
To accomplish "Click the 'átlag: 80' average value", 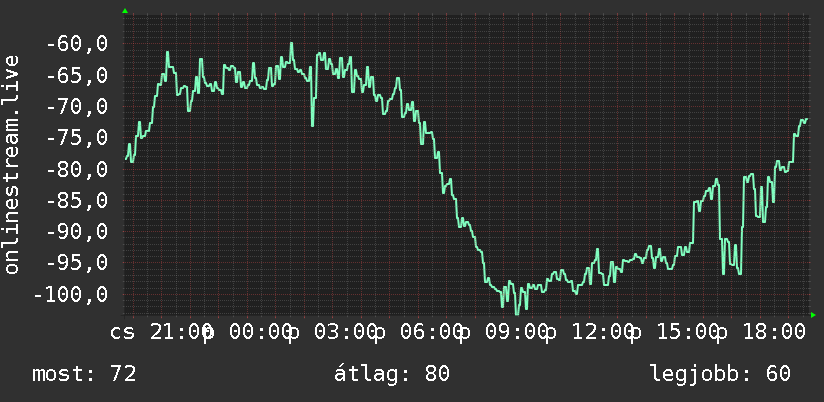I will point(392,374).
